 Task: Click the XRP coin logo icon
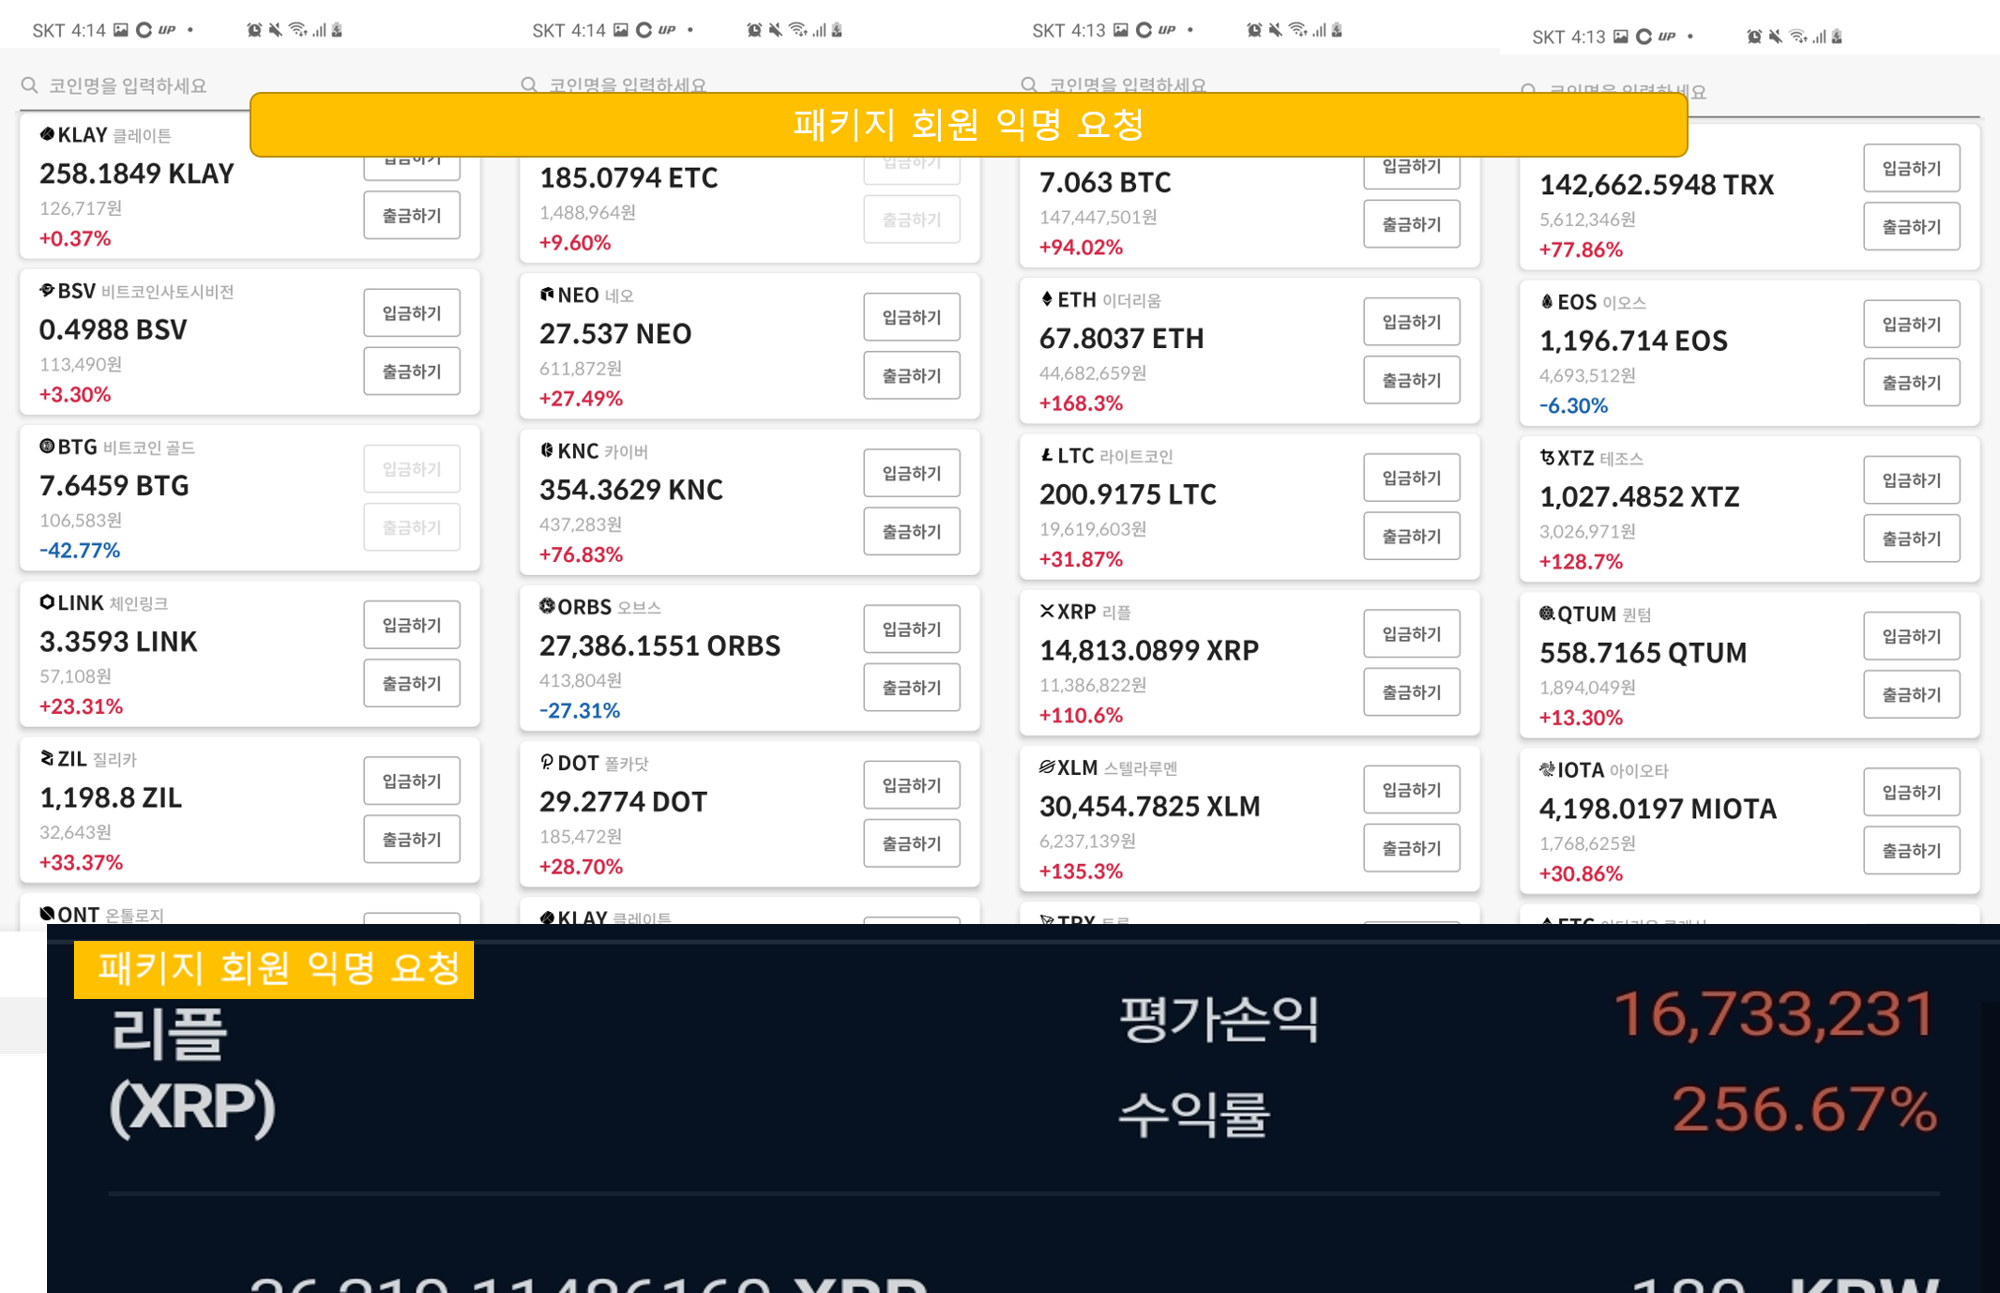coord(1047,611)
